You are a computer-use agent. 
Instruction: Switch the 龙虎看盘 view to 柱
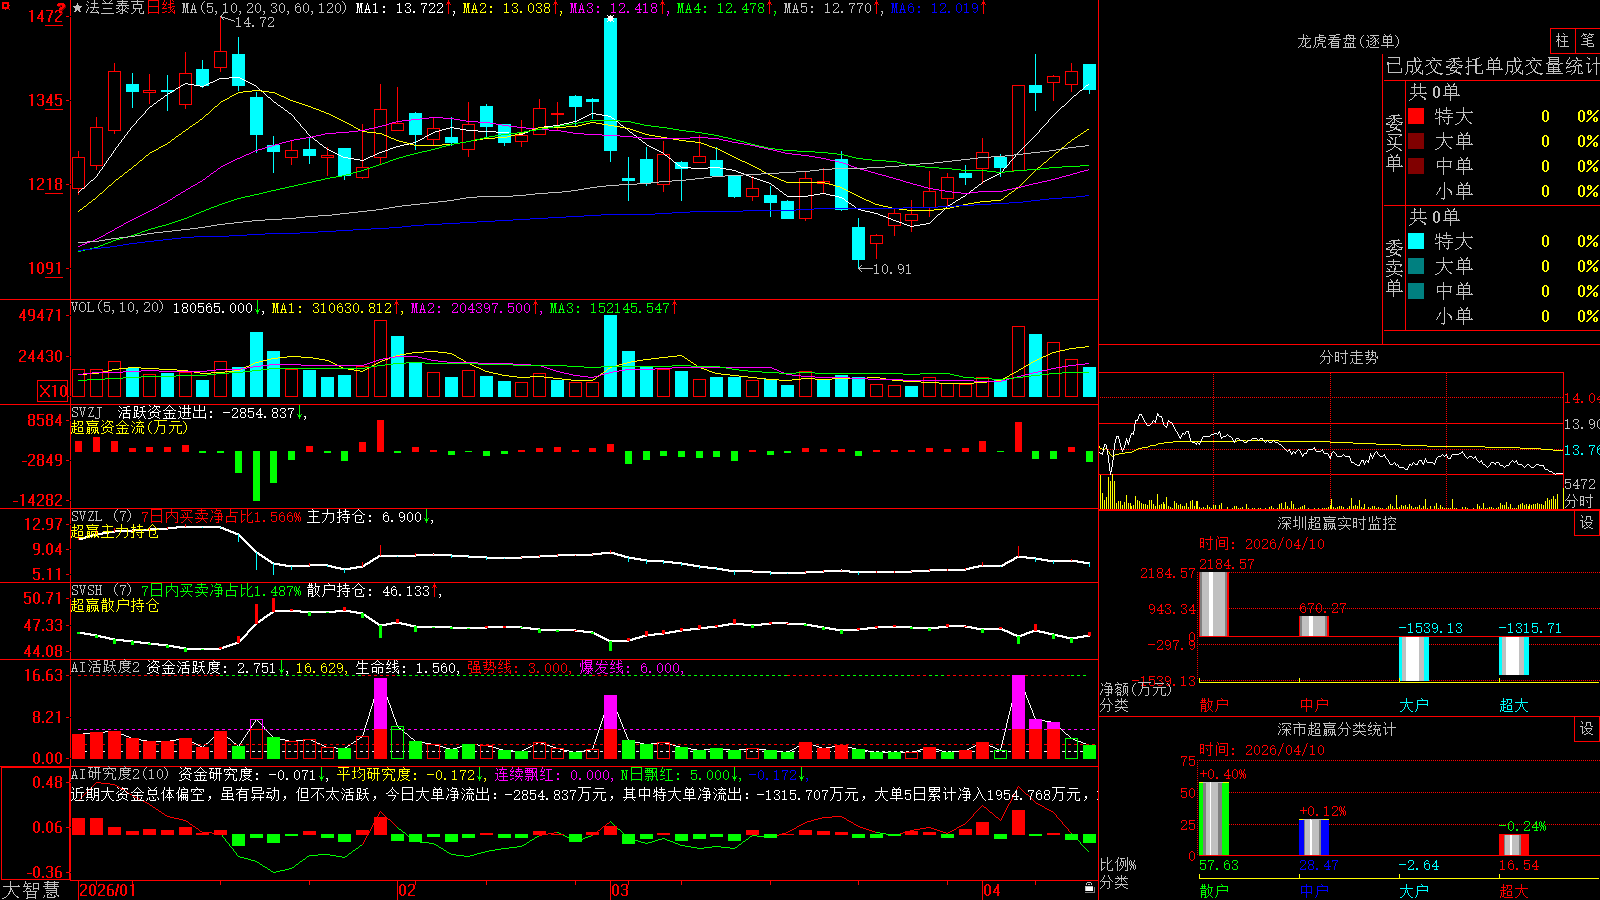coord(1562,40)
